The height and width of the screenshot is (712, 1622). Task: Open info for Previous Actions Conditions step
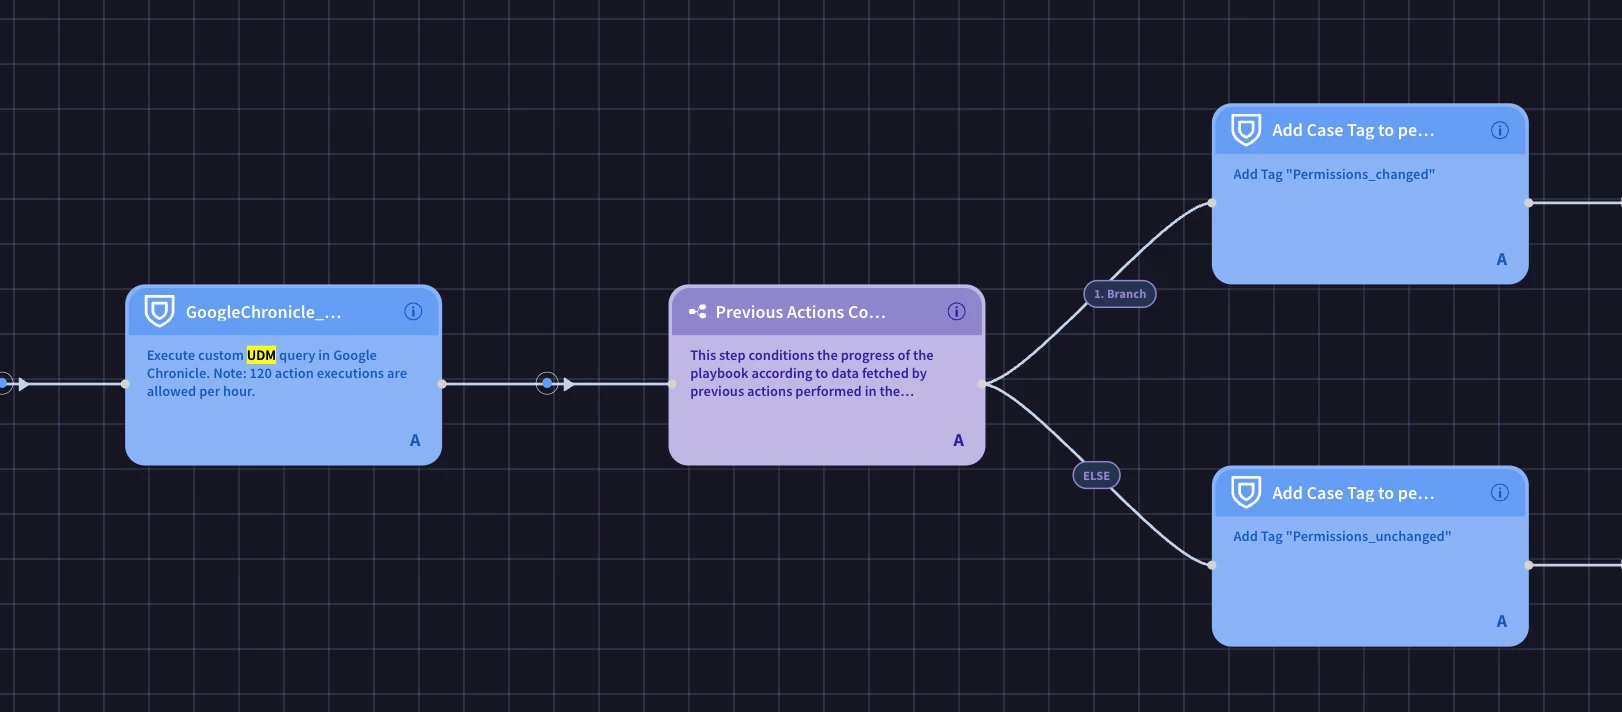957,312
